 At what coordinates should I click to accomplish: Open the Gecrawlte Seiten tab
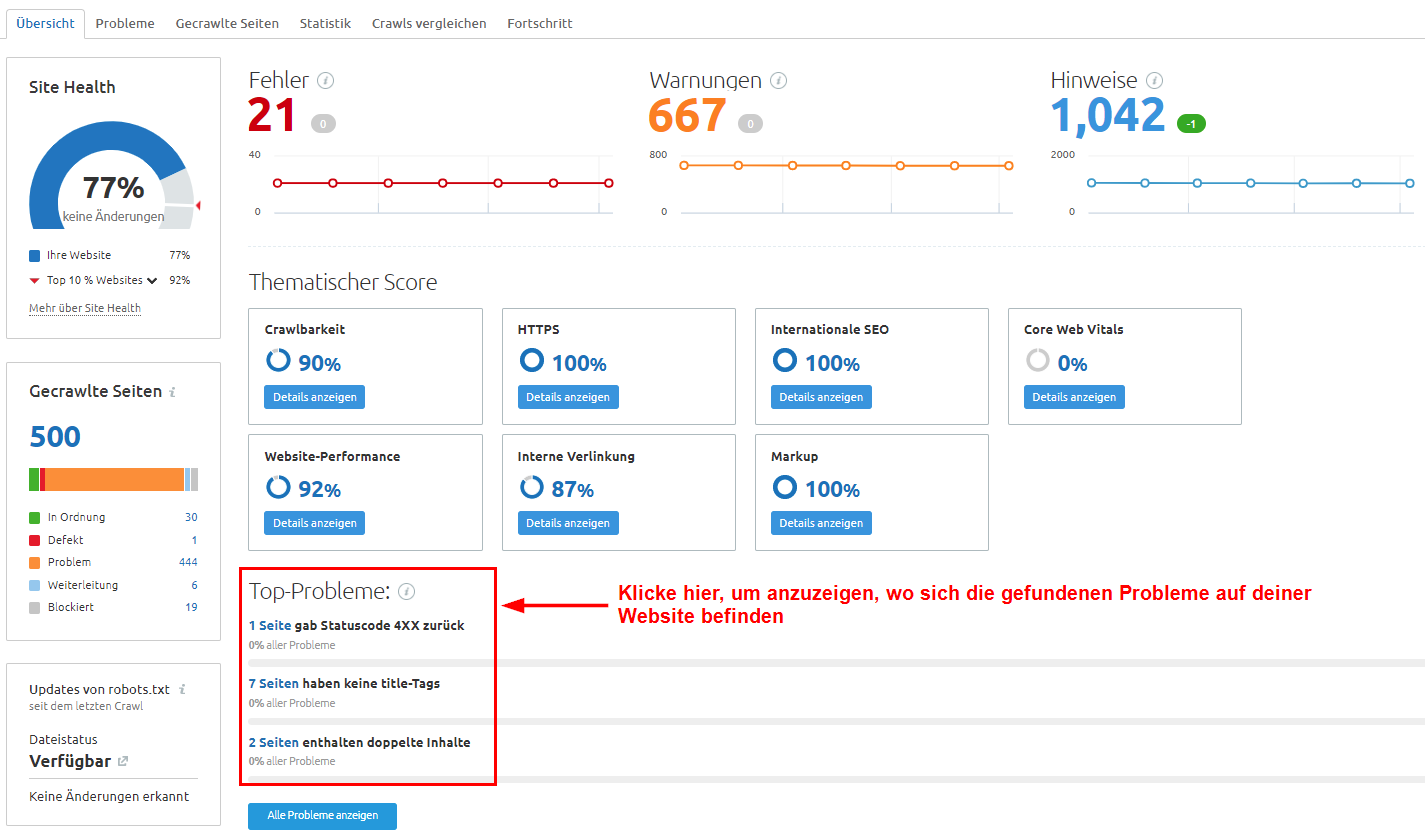(x=227, y=23)
